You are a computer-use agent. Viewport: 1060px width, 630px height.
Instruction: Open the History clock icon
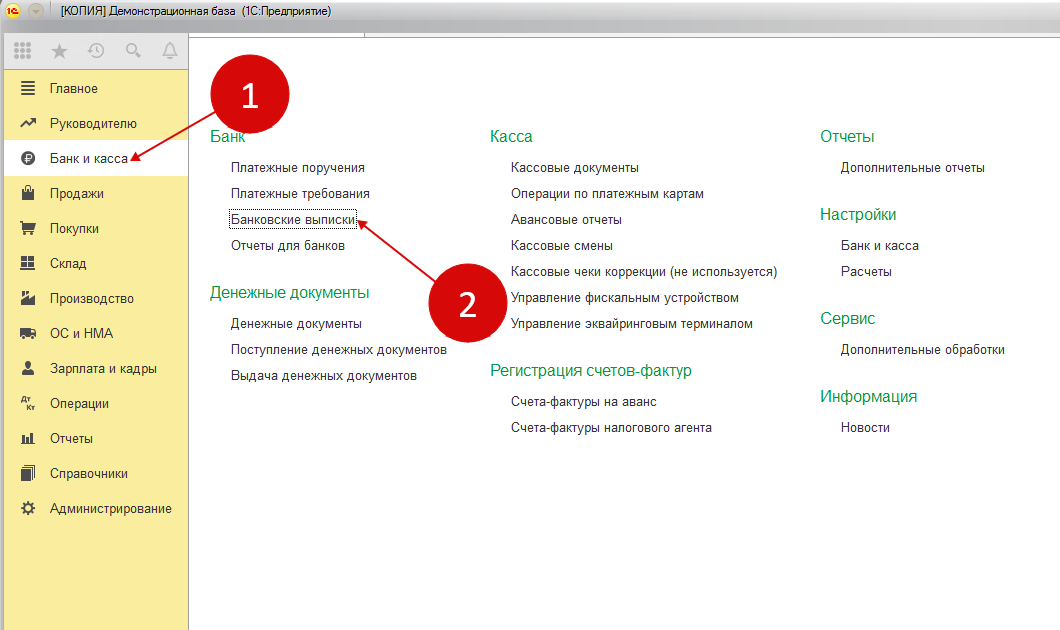coord(96,51)
